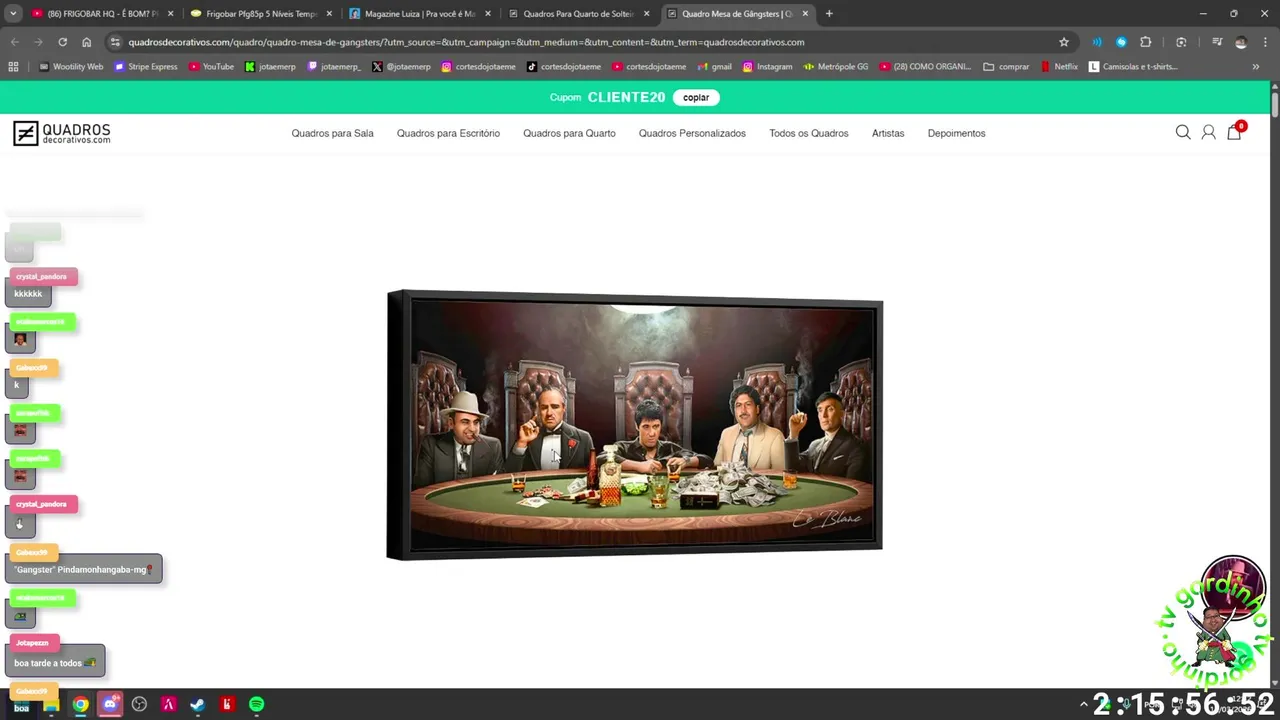This screenshot has height=720, width=1280.
Task: Open Discord from the taskbar
Action: tap(110, 704)
